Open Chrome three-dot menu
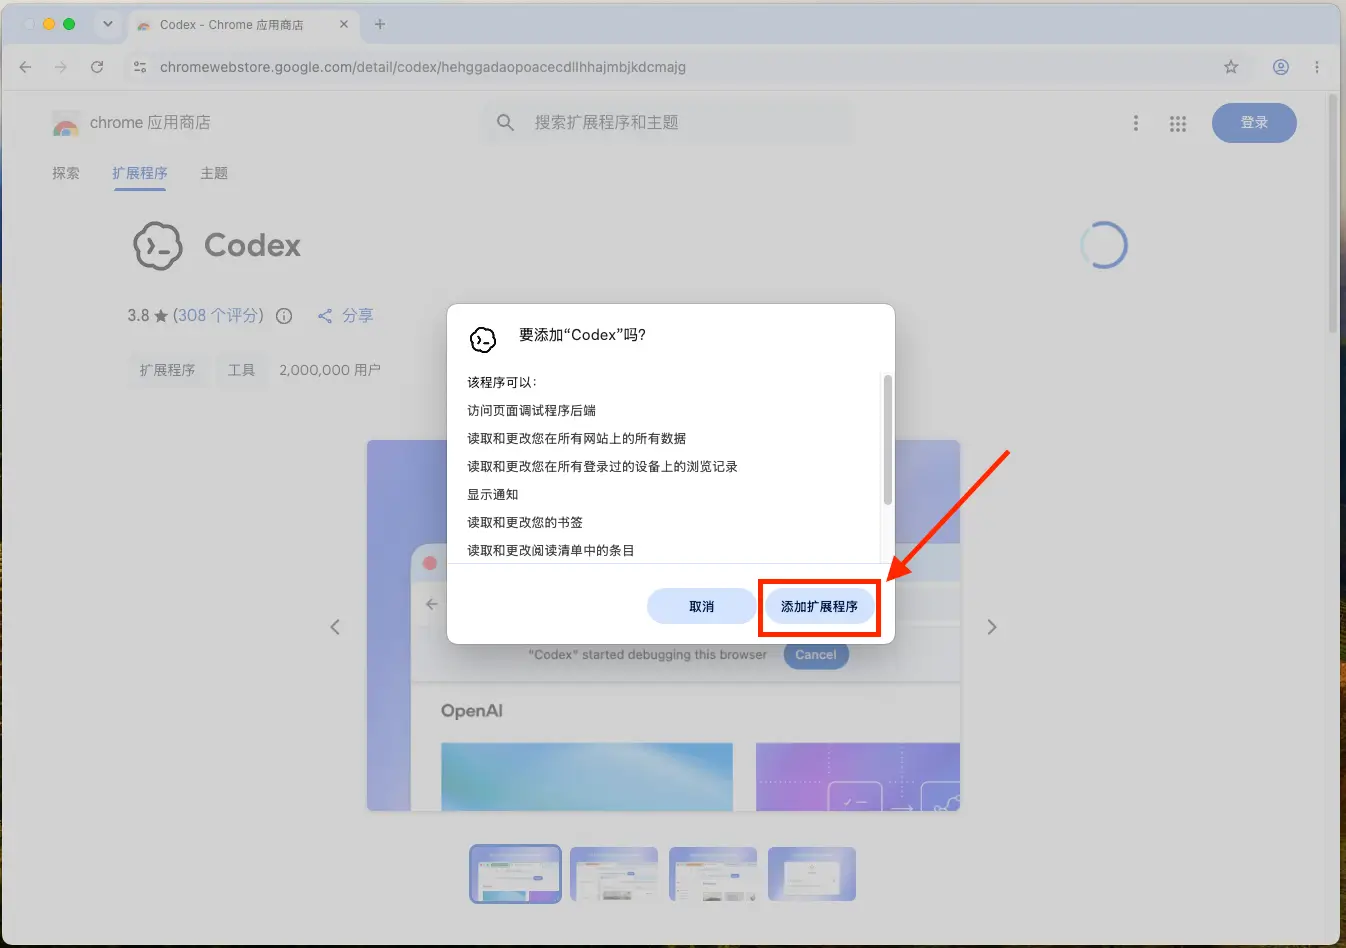The image size is (1346, 948). [1316, 67]
